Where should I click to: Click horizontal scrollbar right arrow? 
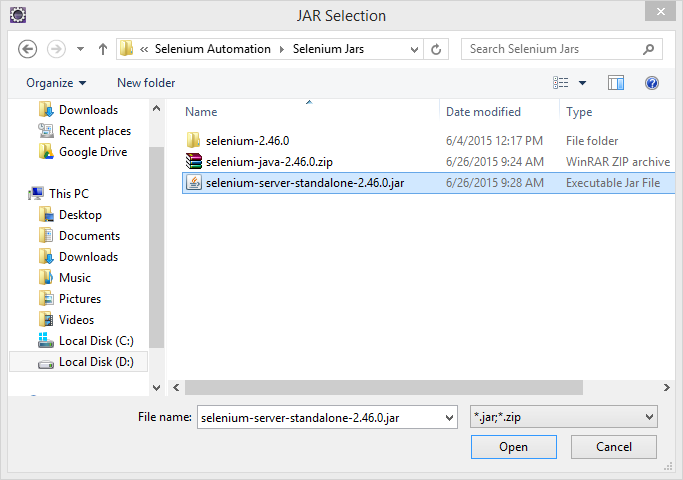tap(666, 387)
